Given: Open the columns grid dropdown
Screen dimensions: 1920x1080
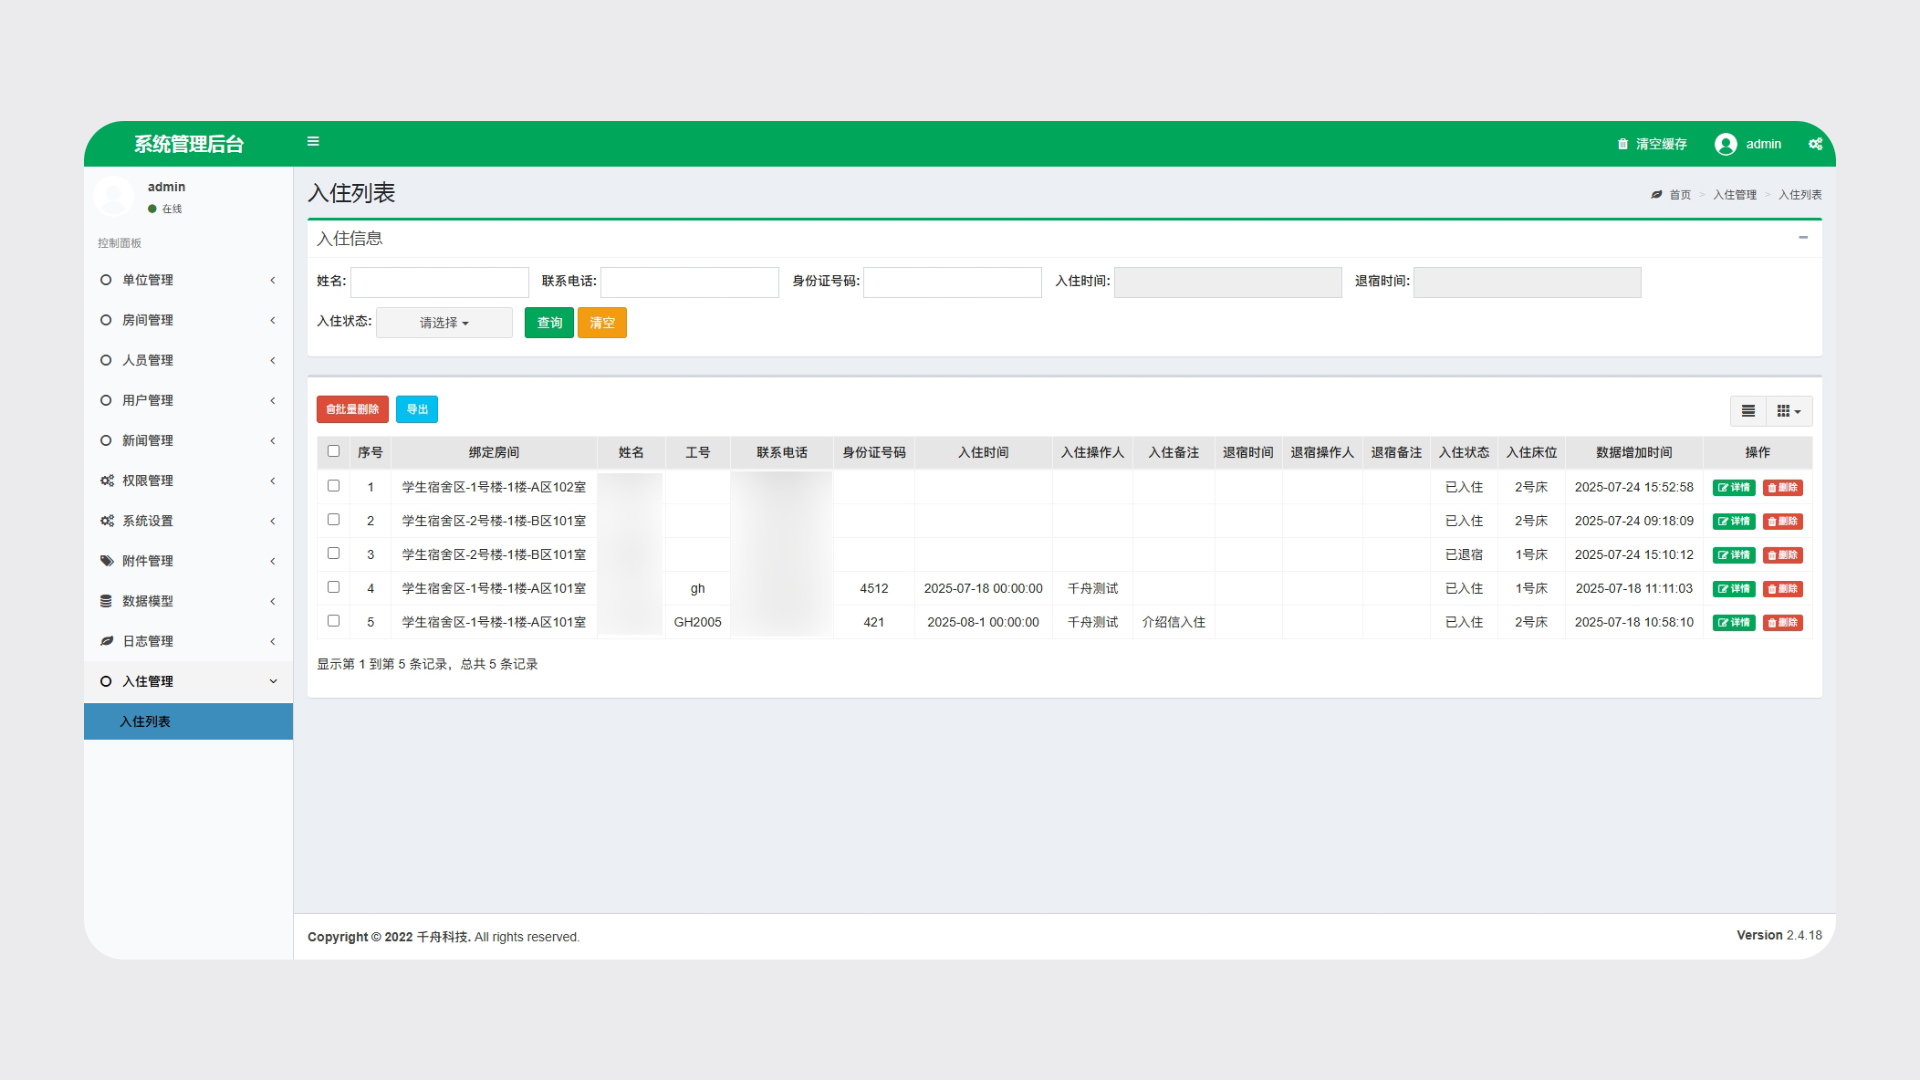Looking at the screenshot, I should [x=1789, y=411].
